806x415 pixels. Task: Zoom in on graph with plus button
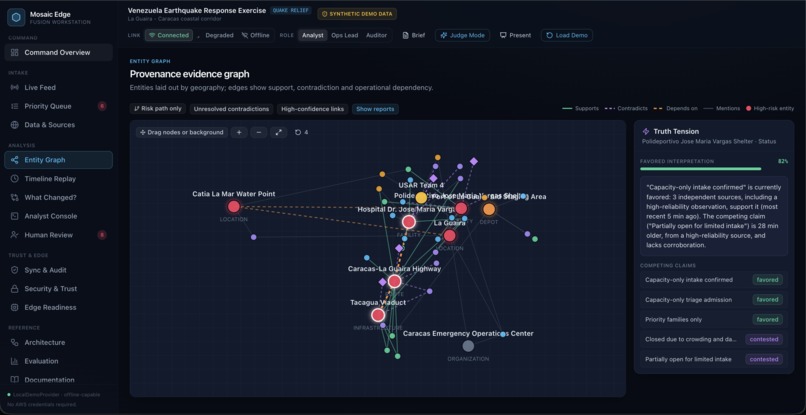239,133
